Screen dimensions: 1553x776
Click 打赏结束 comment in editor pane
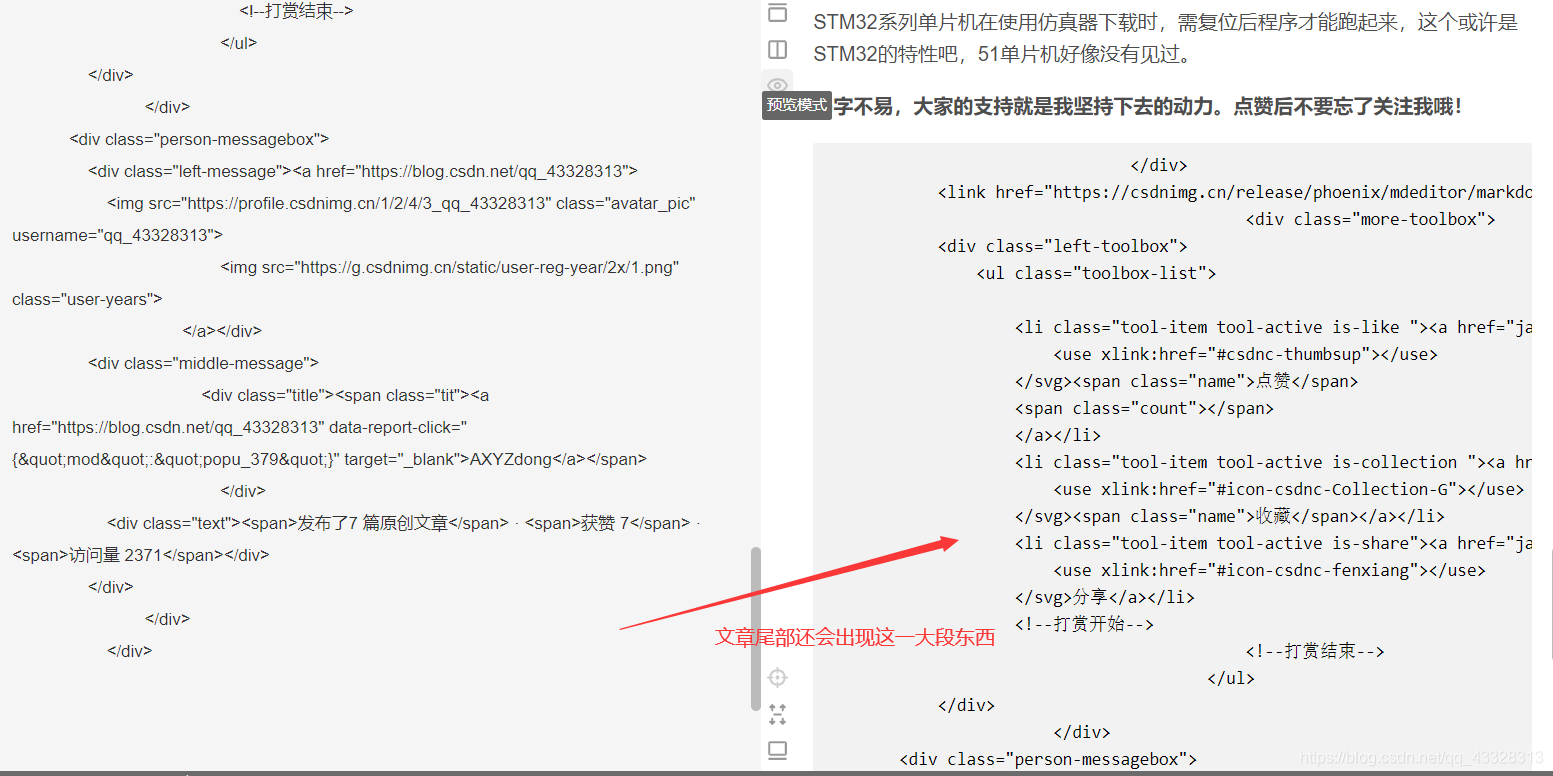296,11
